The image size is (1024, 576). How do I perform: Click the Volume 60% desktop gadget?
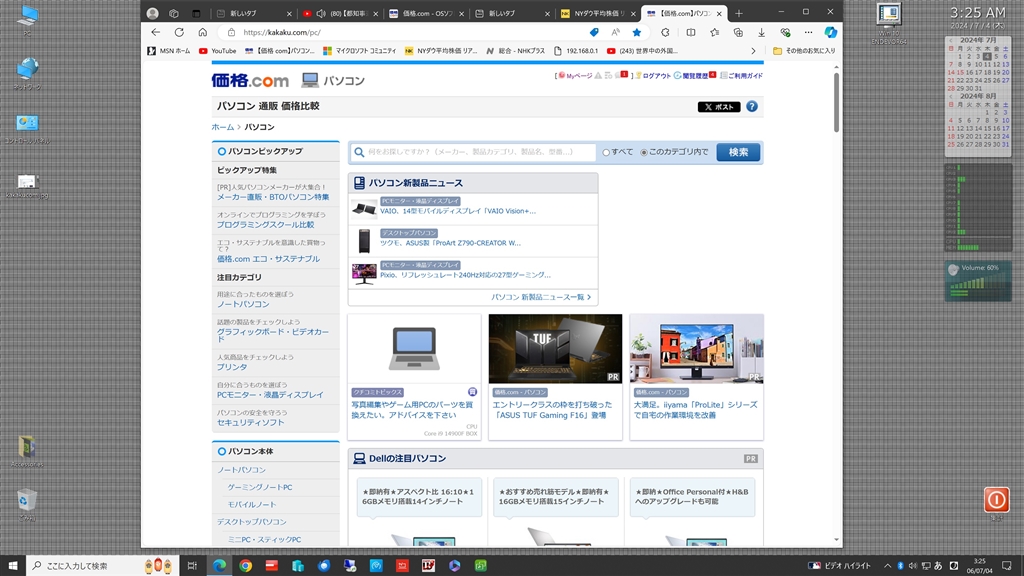pos(978,281)
